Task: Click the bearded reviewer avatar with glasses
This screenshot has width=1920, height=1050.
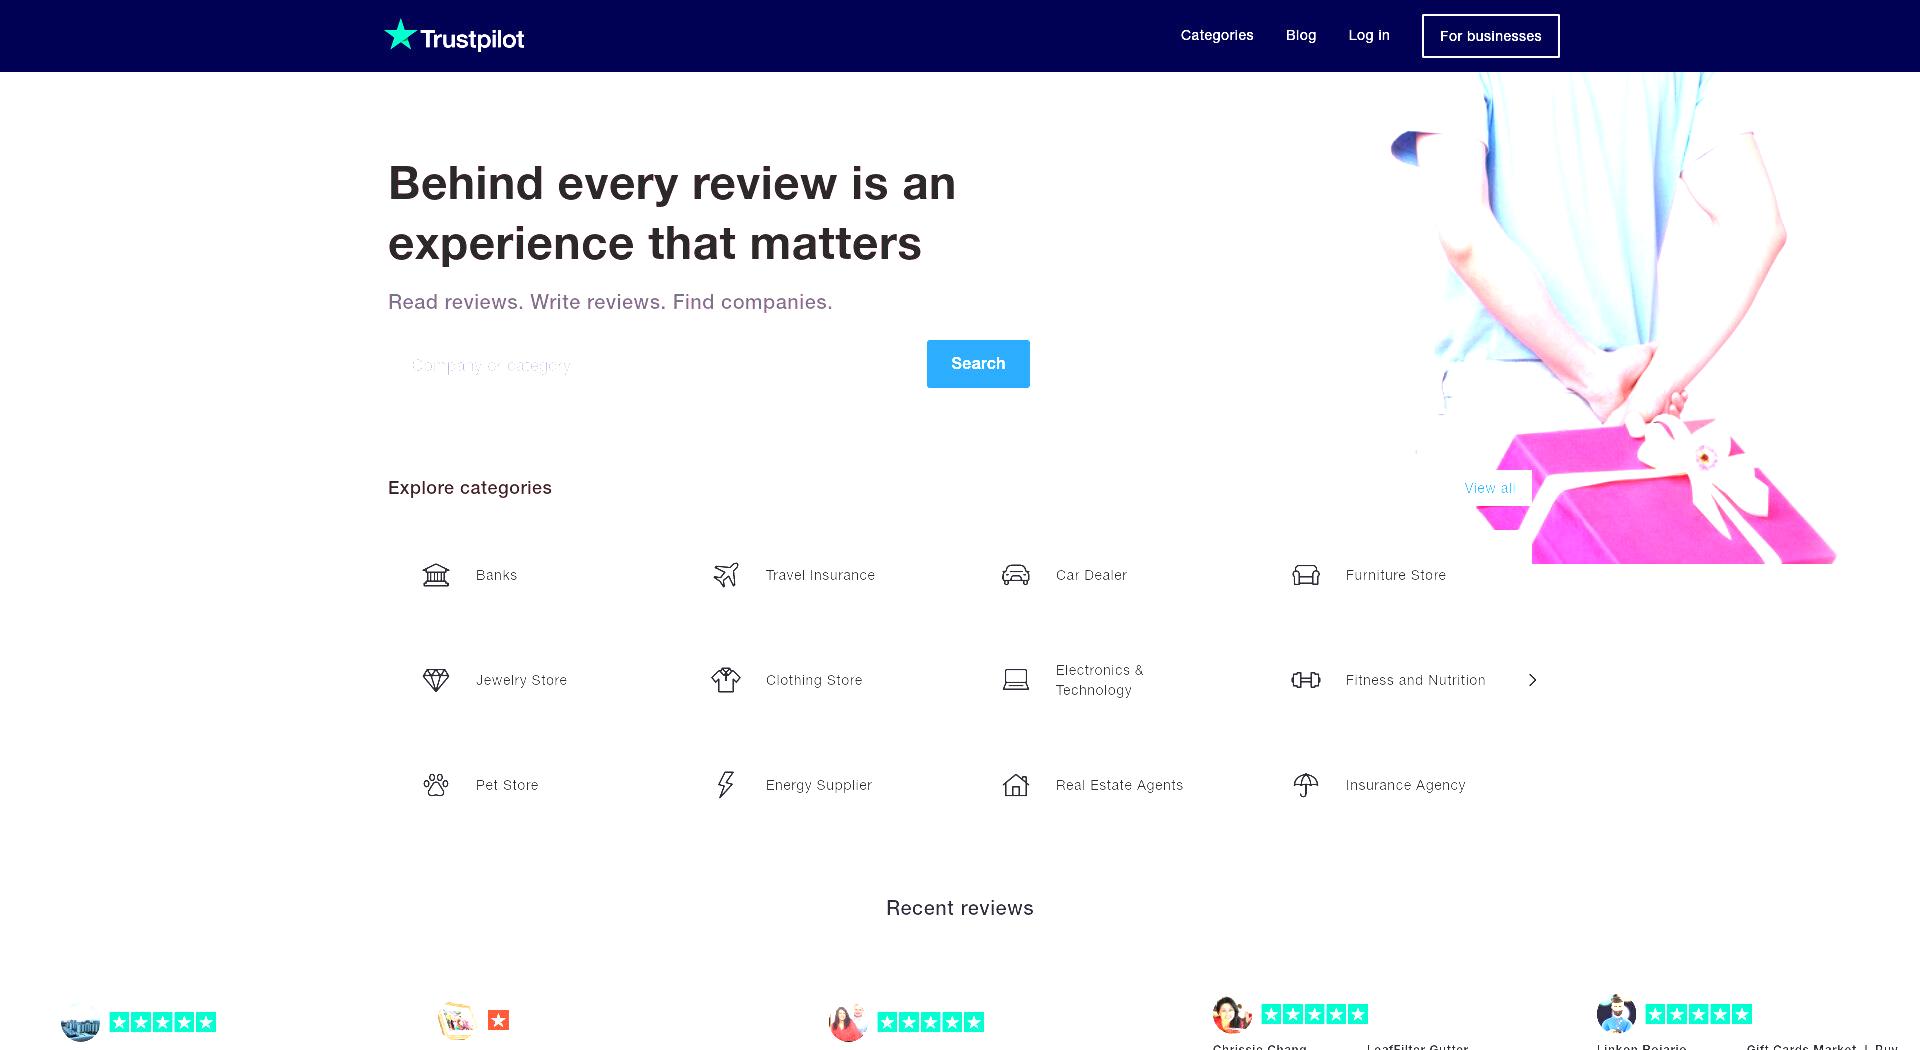Action: [x=1616, y=1014]
